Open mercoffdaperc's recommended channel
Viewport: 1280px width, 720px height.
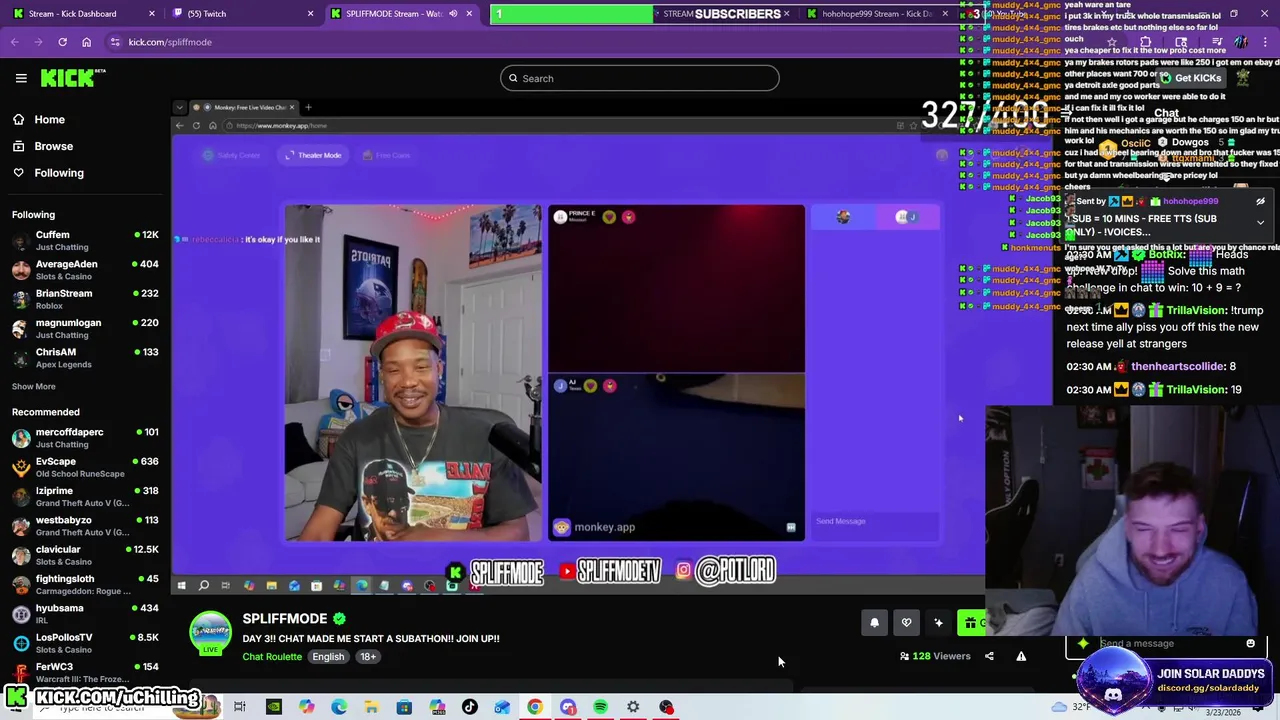pyautogui.click(x=85, y=438)
